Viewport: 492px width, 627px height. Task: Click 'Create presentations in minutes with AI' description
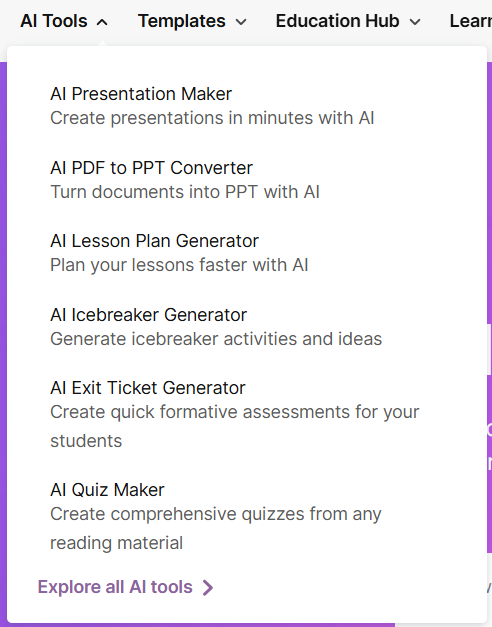click(212, 118)
